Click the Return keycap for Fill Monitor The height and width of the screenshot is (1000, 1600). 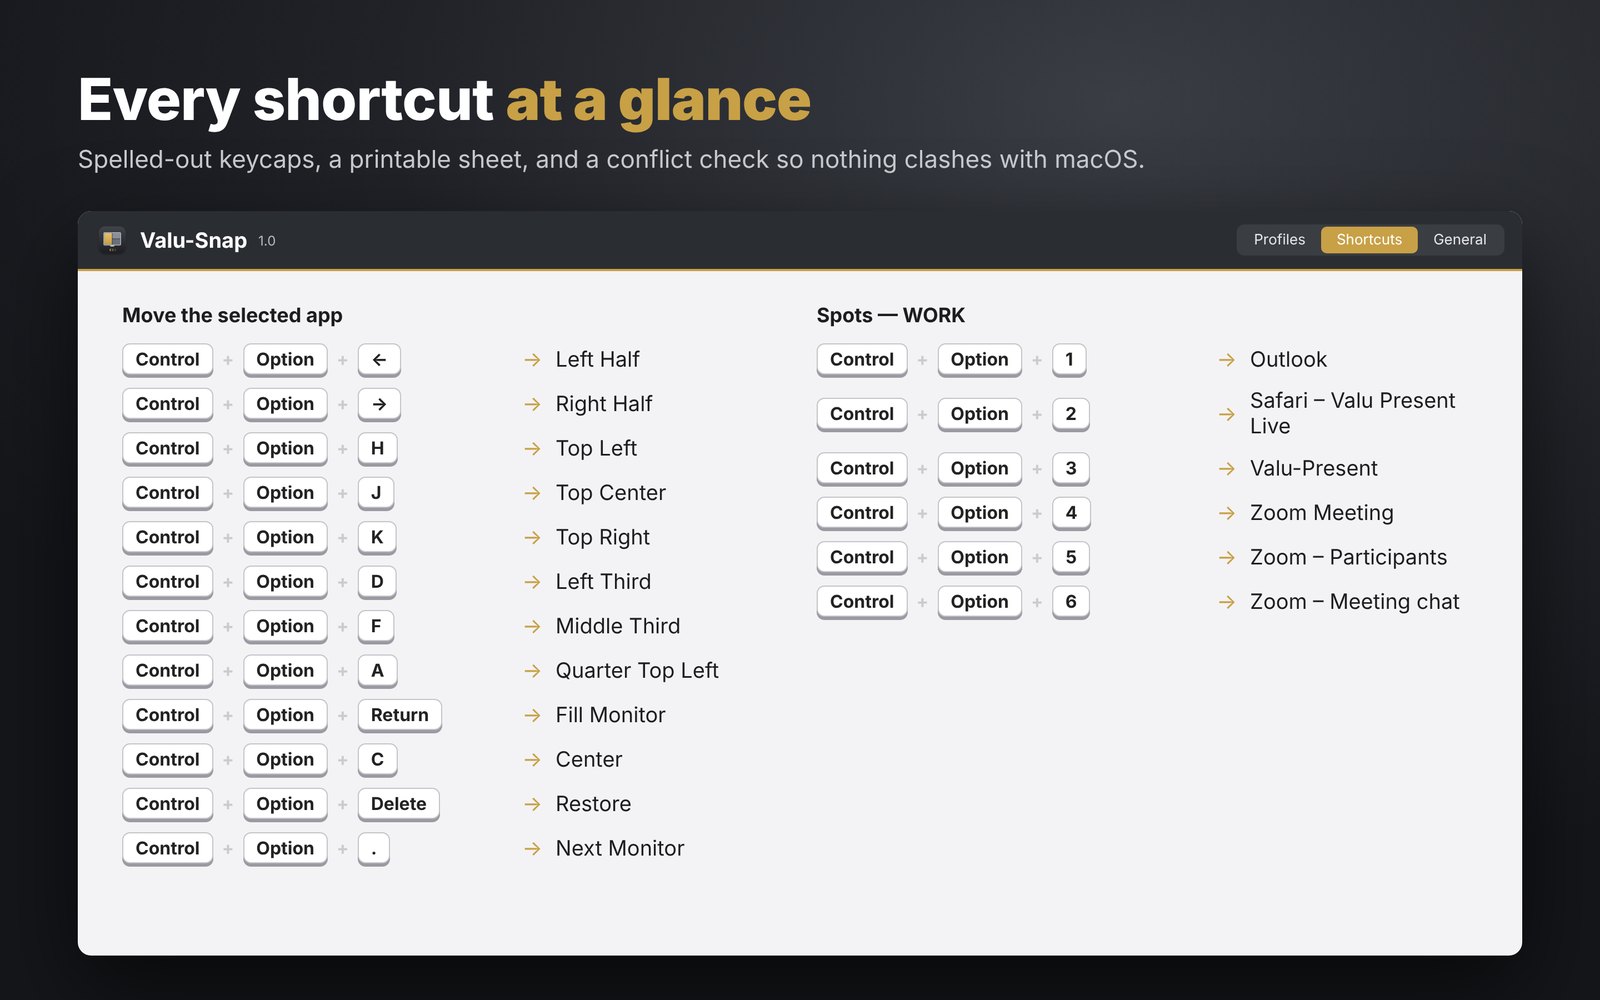(400, 715)
